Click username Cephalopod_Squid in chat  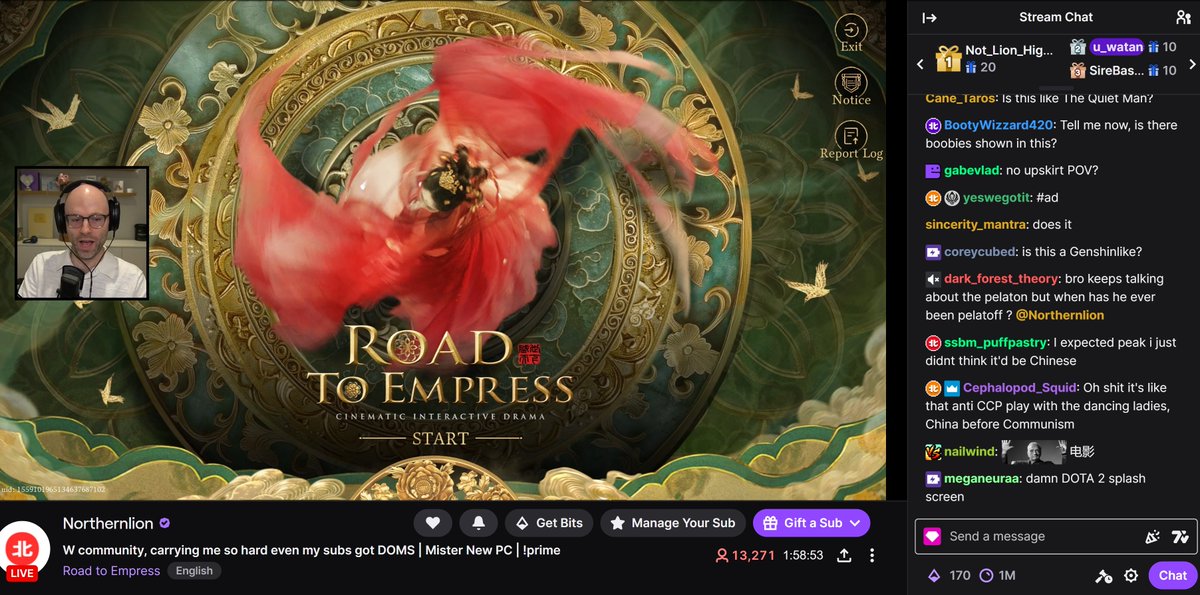tap(1021, 387)
